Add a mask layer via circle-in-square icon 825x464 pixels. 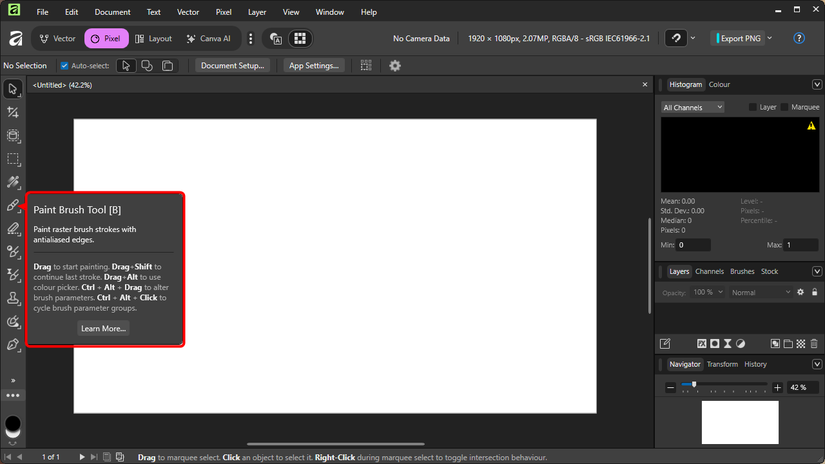pos(715,344)
